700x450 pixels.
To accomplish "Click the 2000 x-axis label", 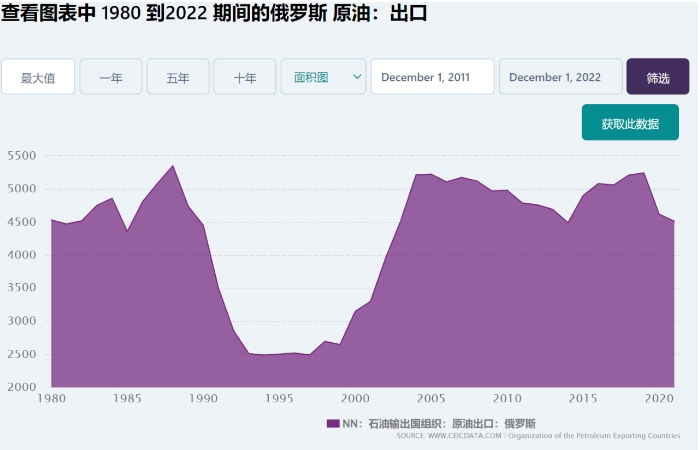I will (355, 398).
